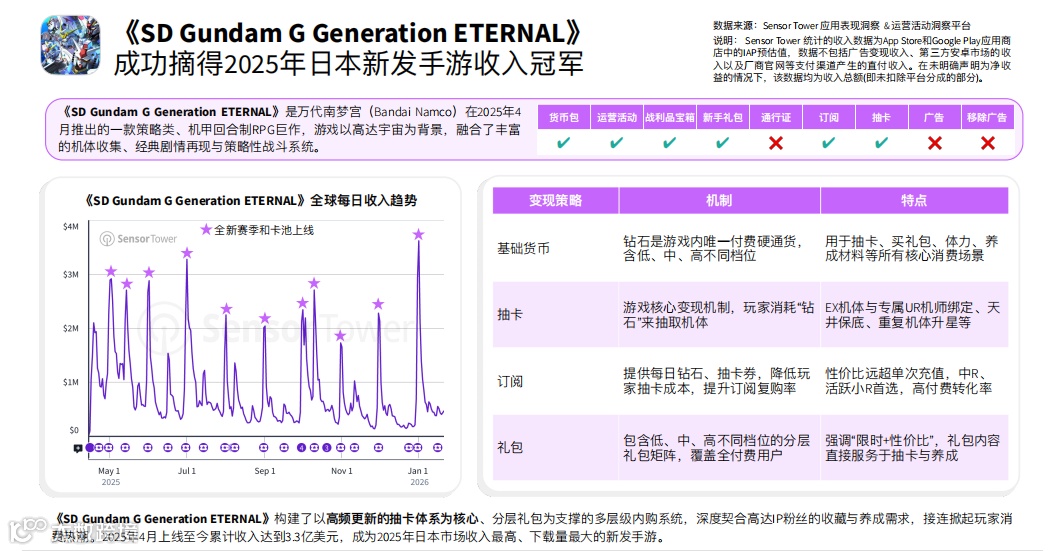Click the Jan 1 2026 date label
Viewport: 1060px width, 551px height.
pyautogui.click(x=418, y=476)
